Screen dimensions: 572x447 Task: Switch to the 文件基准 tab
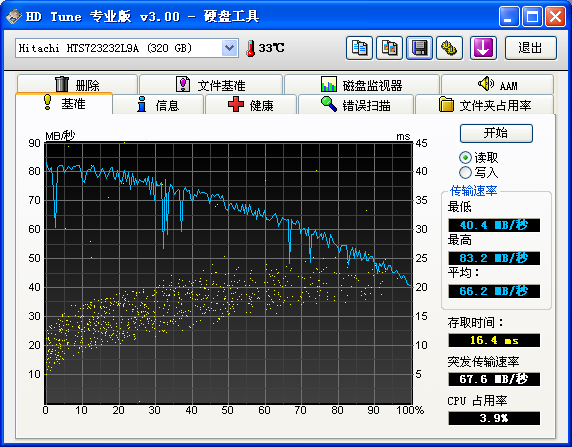tap(211, 85)
